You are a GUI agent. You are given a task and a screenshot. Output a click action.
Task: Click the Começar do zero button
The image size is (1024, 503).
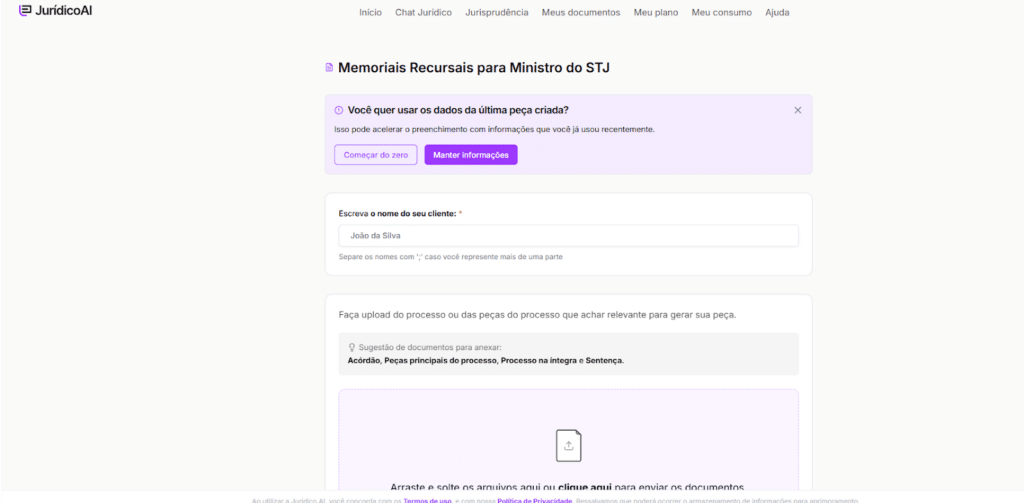click(376, 155)
